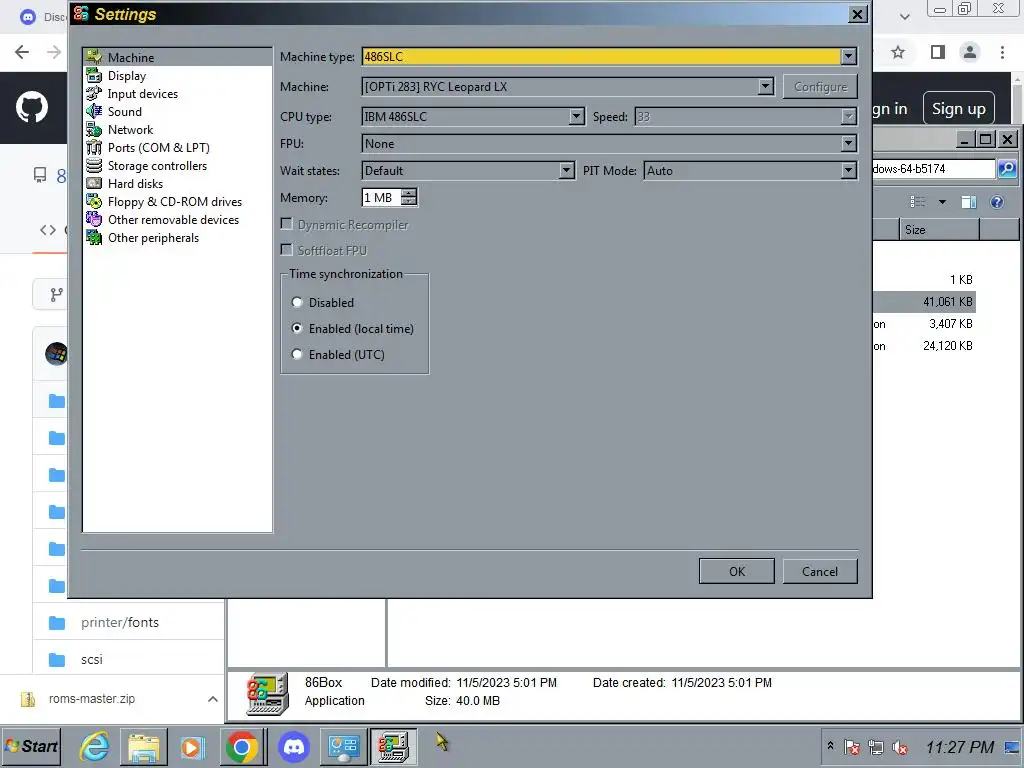Screen dimensions: 1024x768
Task: Expand the PIT Mode dropdown
Action: click(x=848, y=170)
